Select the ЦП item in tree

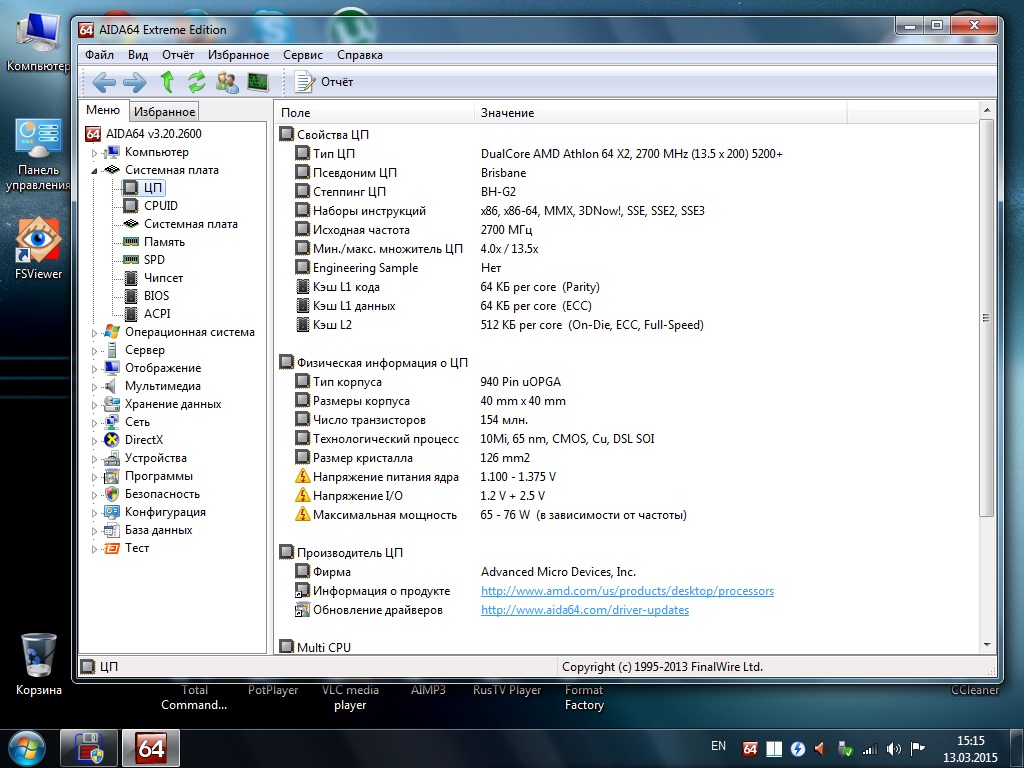click(144, 188)
